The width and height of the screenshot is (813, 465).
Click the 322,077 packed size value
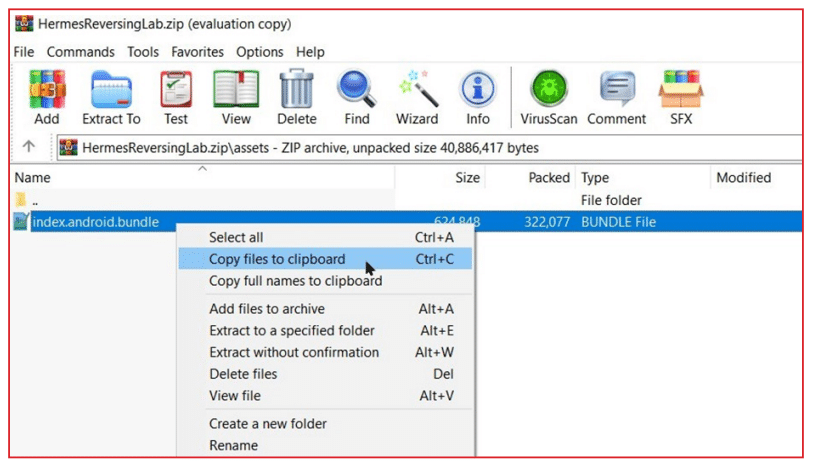(x=546, y=222)
